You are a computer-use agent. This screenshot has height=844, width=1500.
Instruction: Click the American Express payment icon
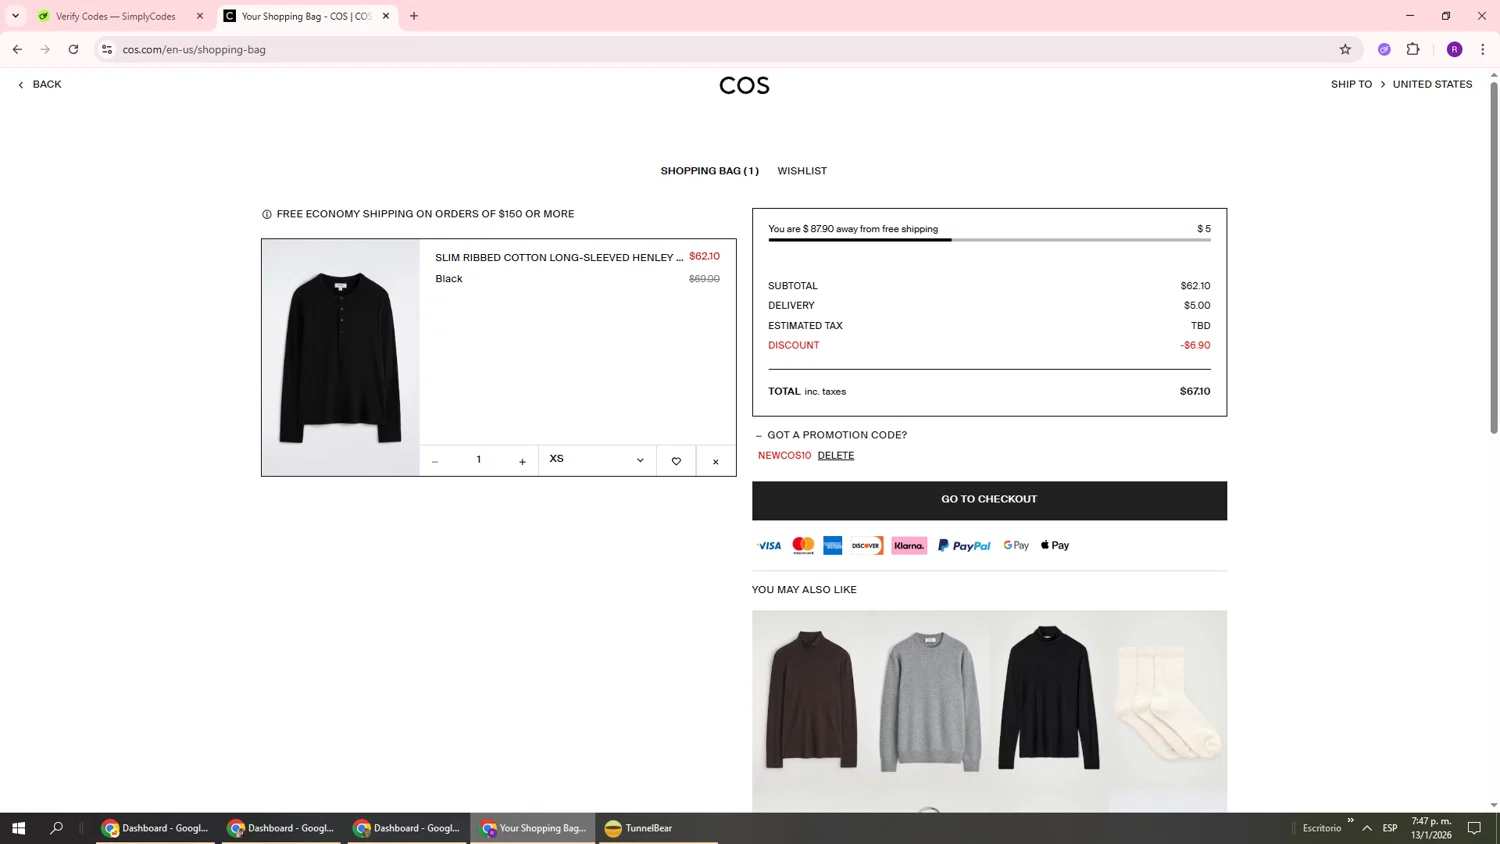tap(833, 545)
